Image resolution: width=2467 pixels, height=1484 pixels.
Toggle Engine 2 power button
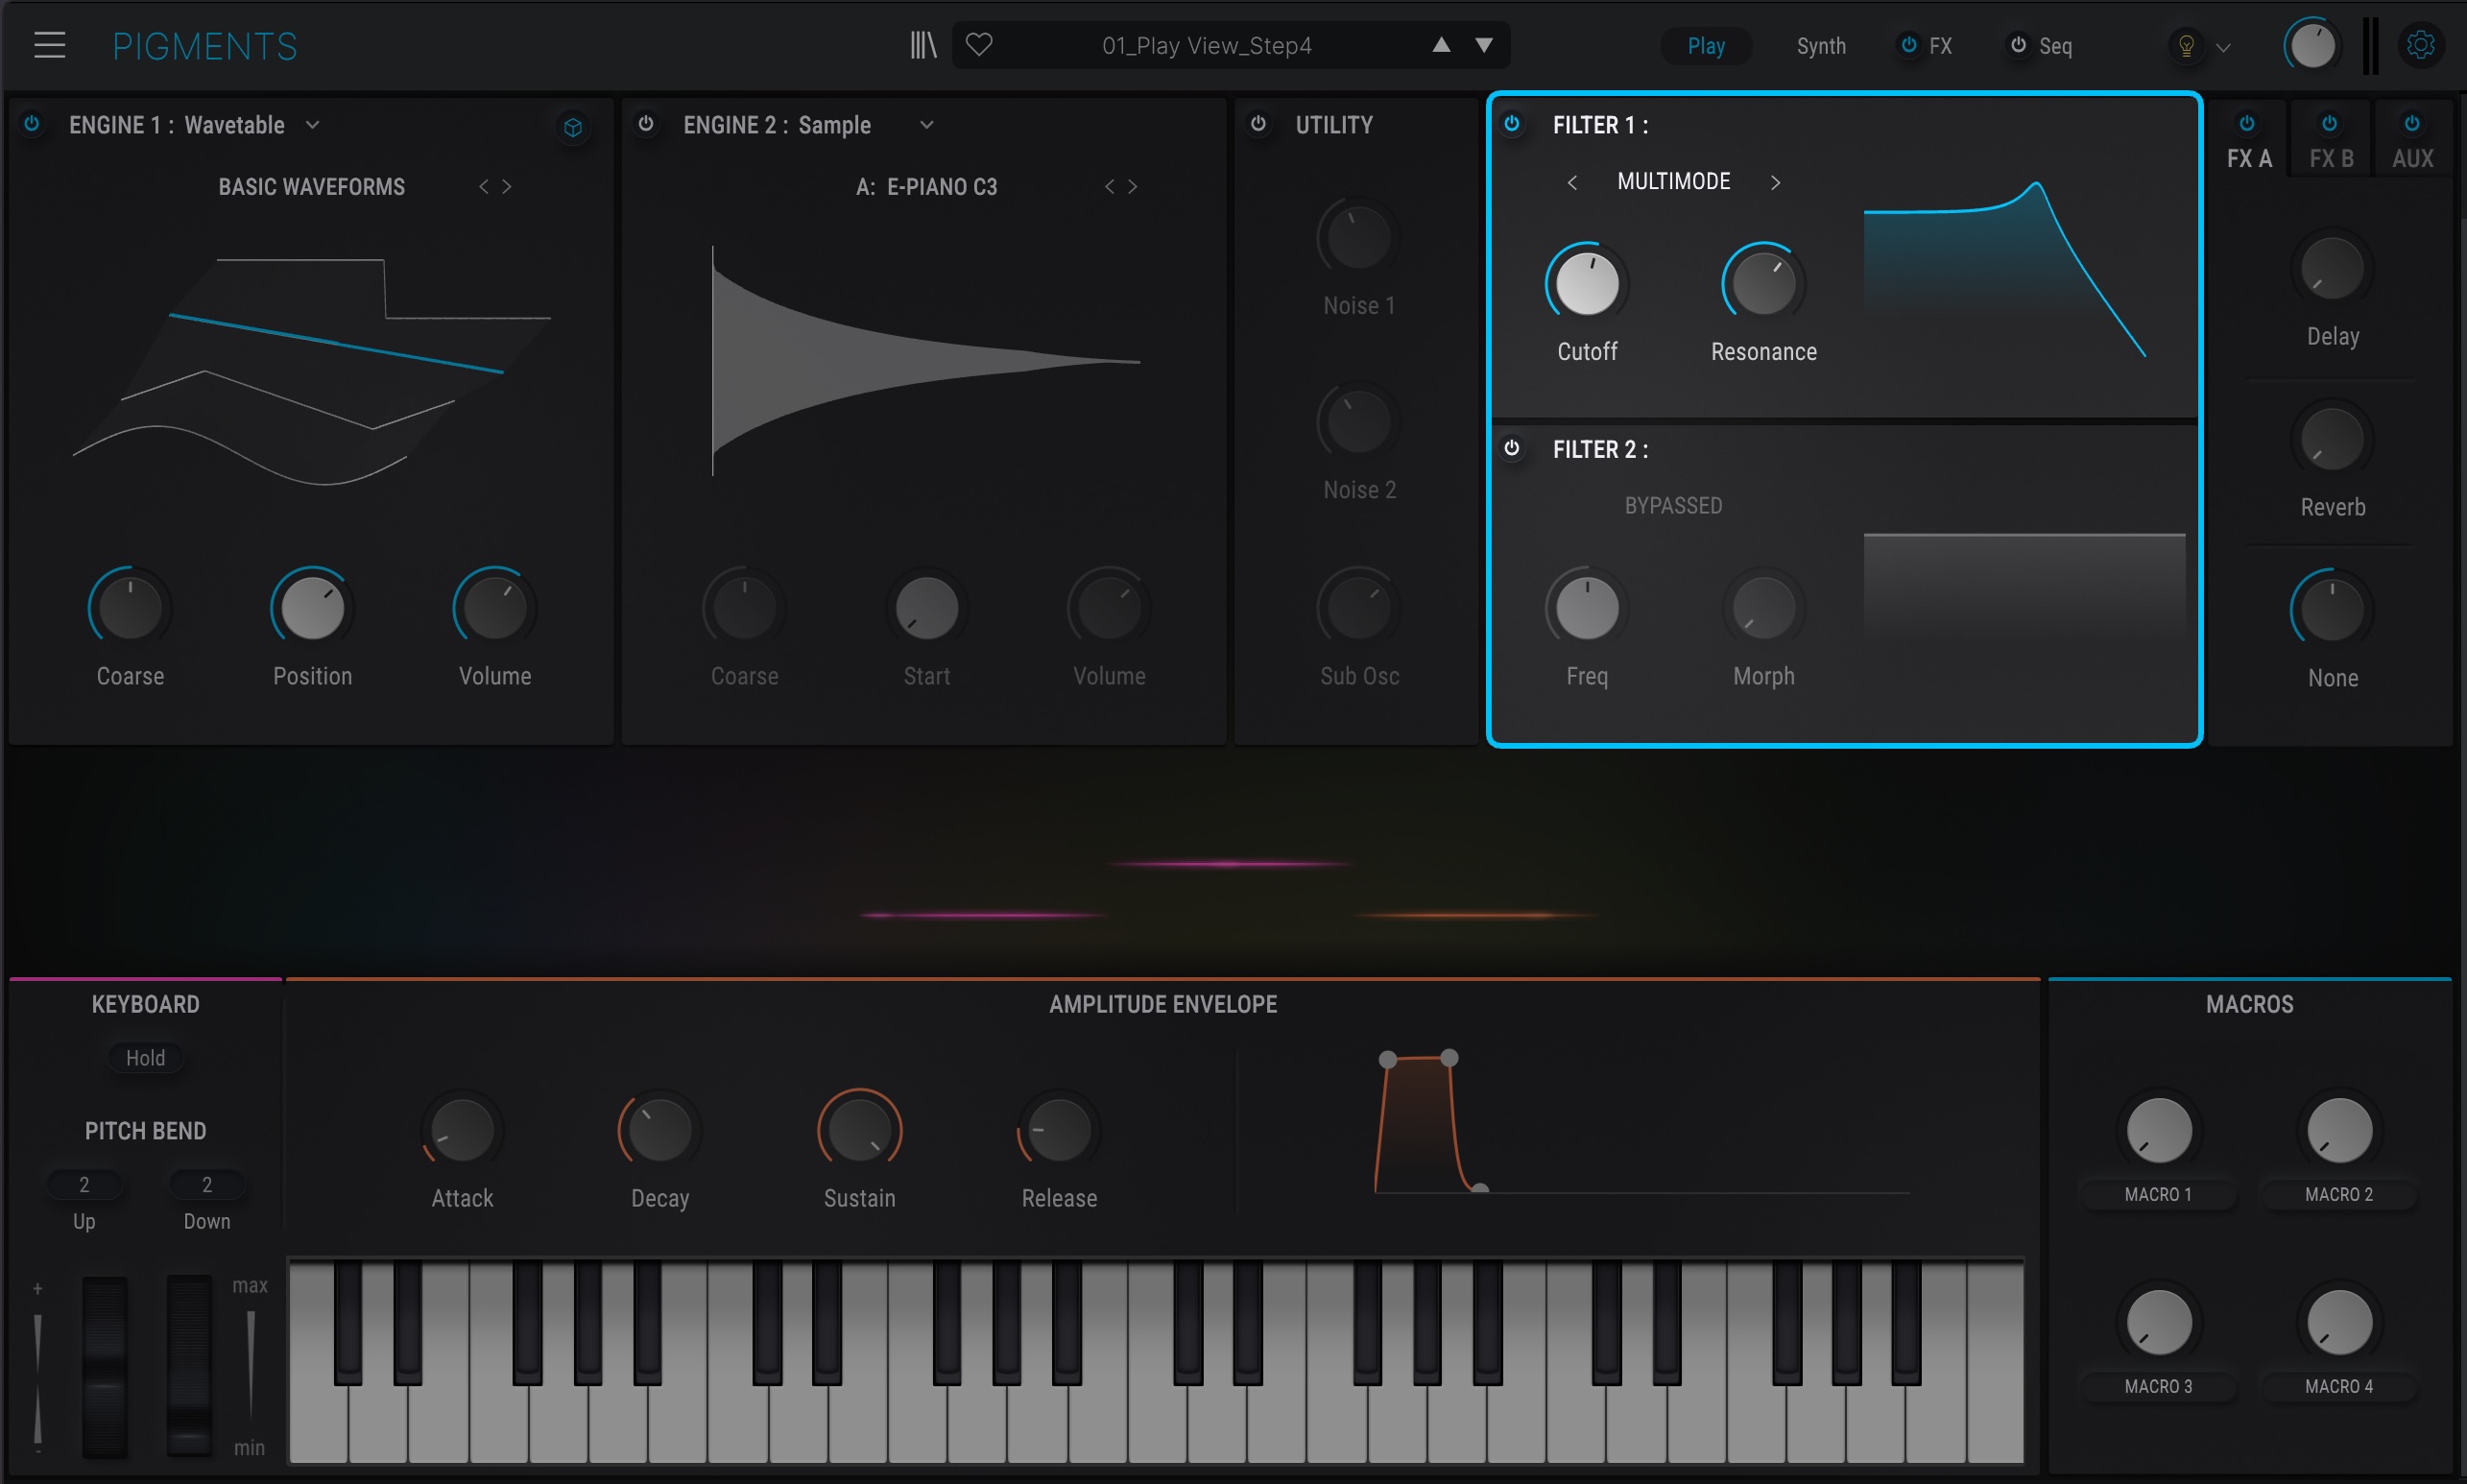coord(646,123)
